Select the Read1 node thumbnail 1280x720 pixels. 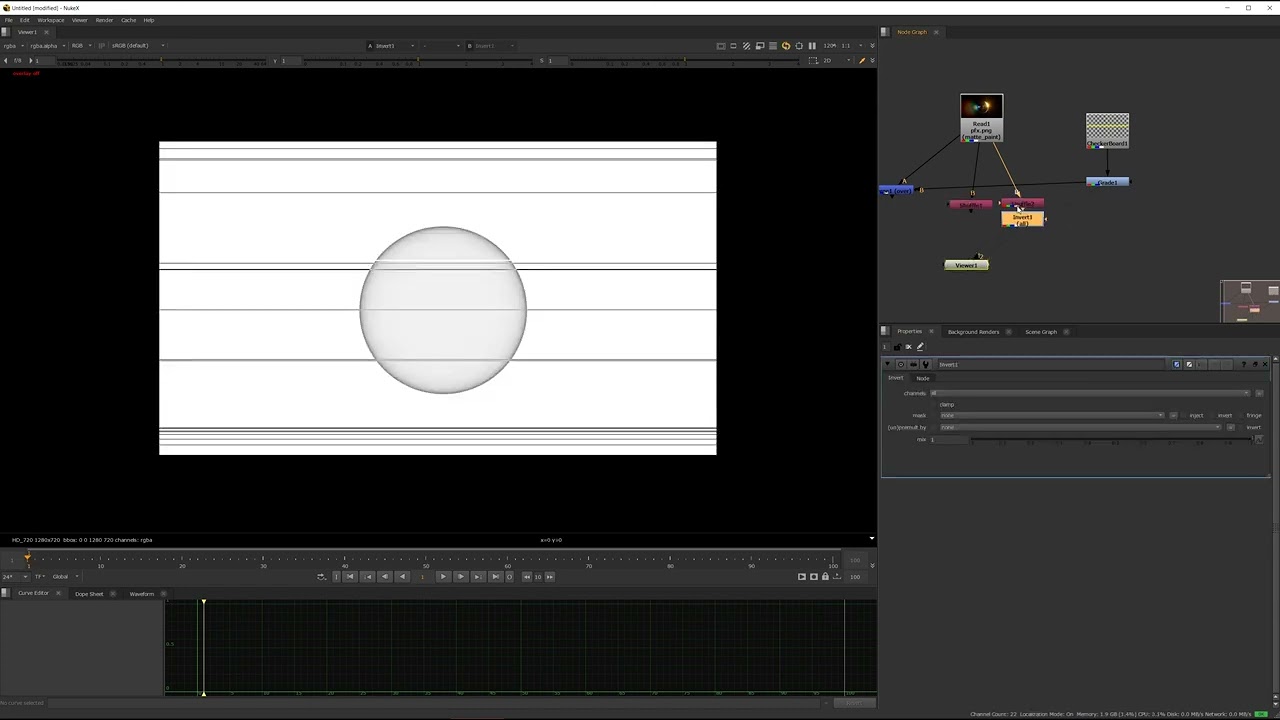pos(981,106)
